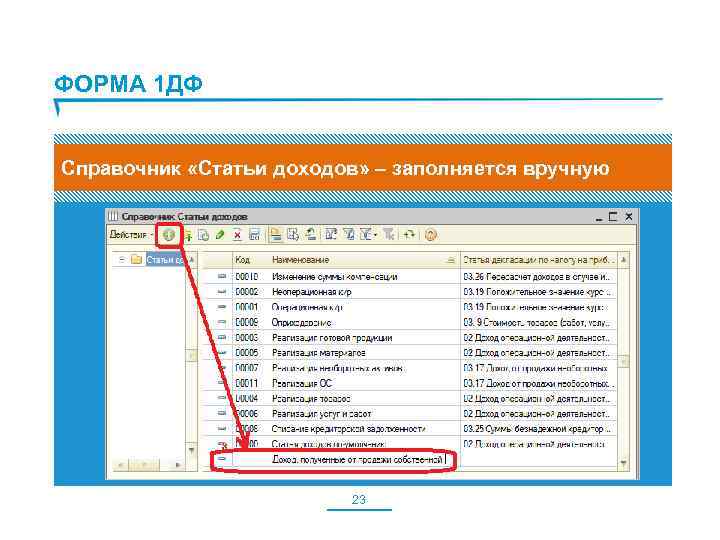720x540 pixels.
Task: Select row code 00007
Action: point(247,368)
